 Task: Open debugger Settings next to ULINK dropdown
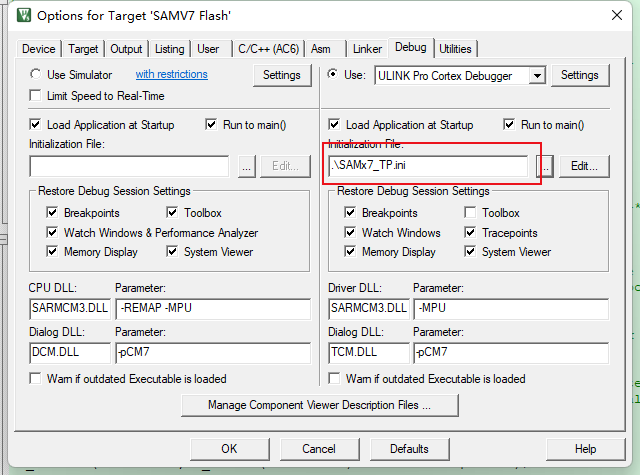(x=579, y=75)
